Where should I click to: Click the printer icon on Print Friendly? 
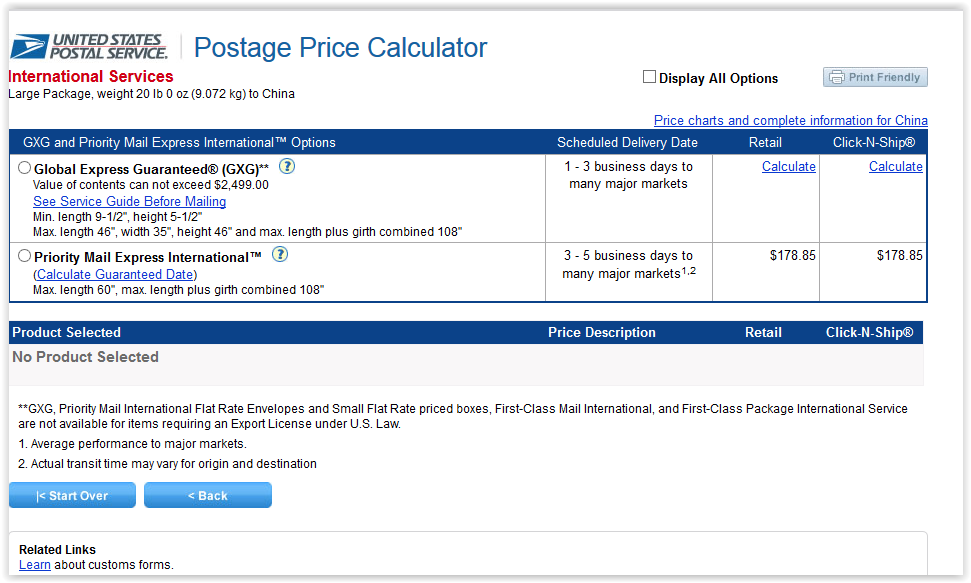pyautogui.click(x=837, y=78)
